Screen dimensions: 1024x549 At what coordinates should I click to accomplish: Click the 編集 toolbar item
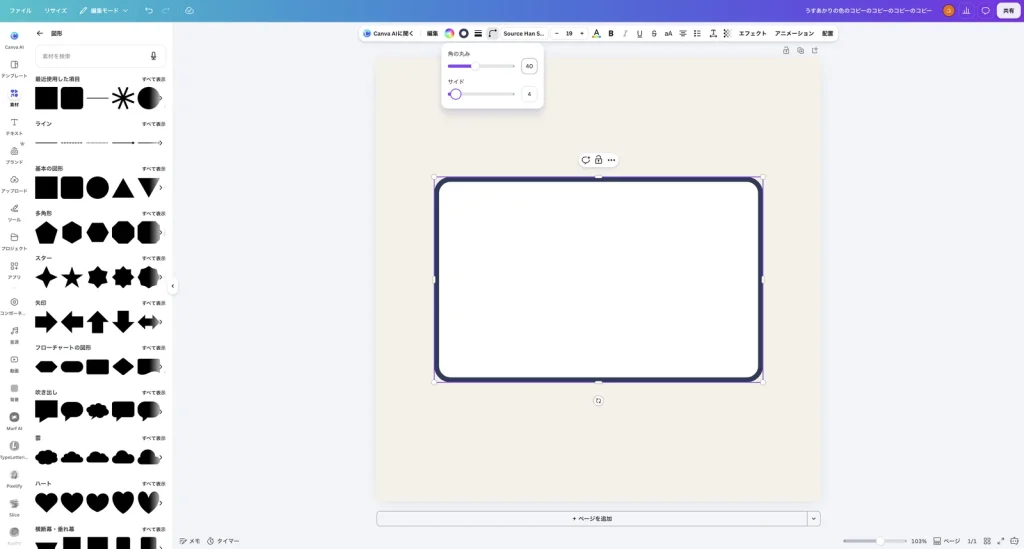pos(432,33)
